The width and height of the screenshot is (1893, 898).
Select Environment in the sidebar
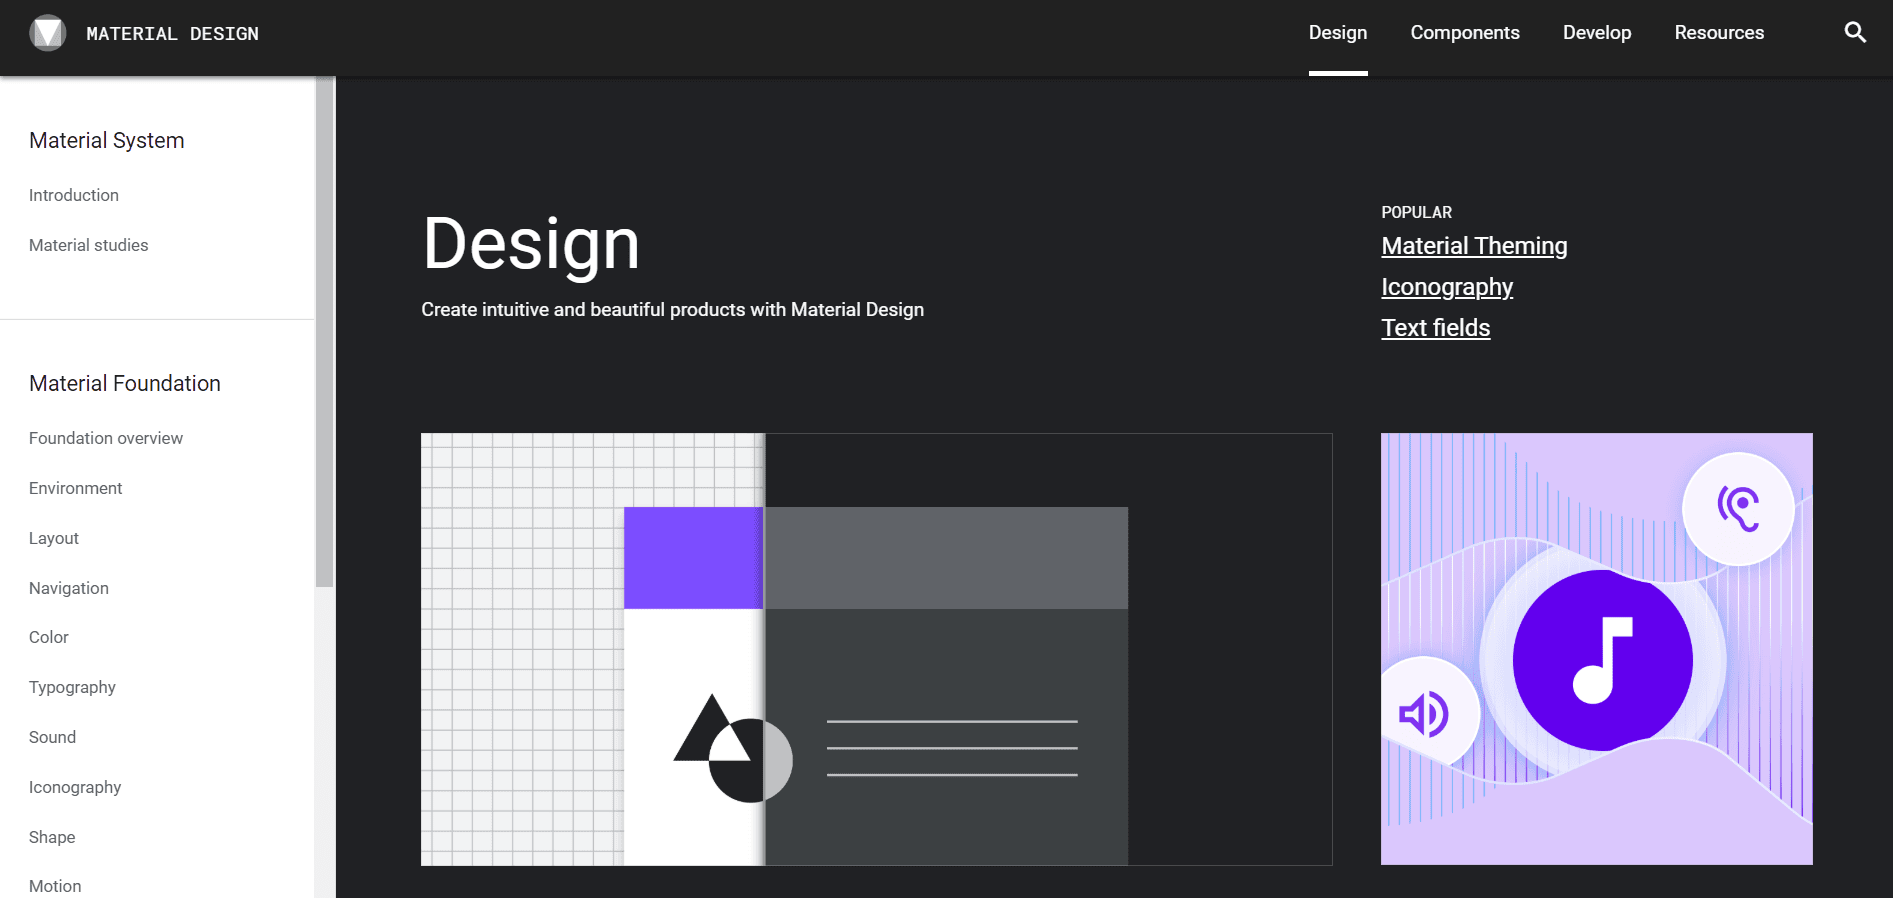[x=75, y=488]
